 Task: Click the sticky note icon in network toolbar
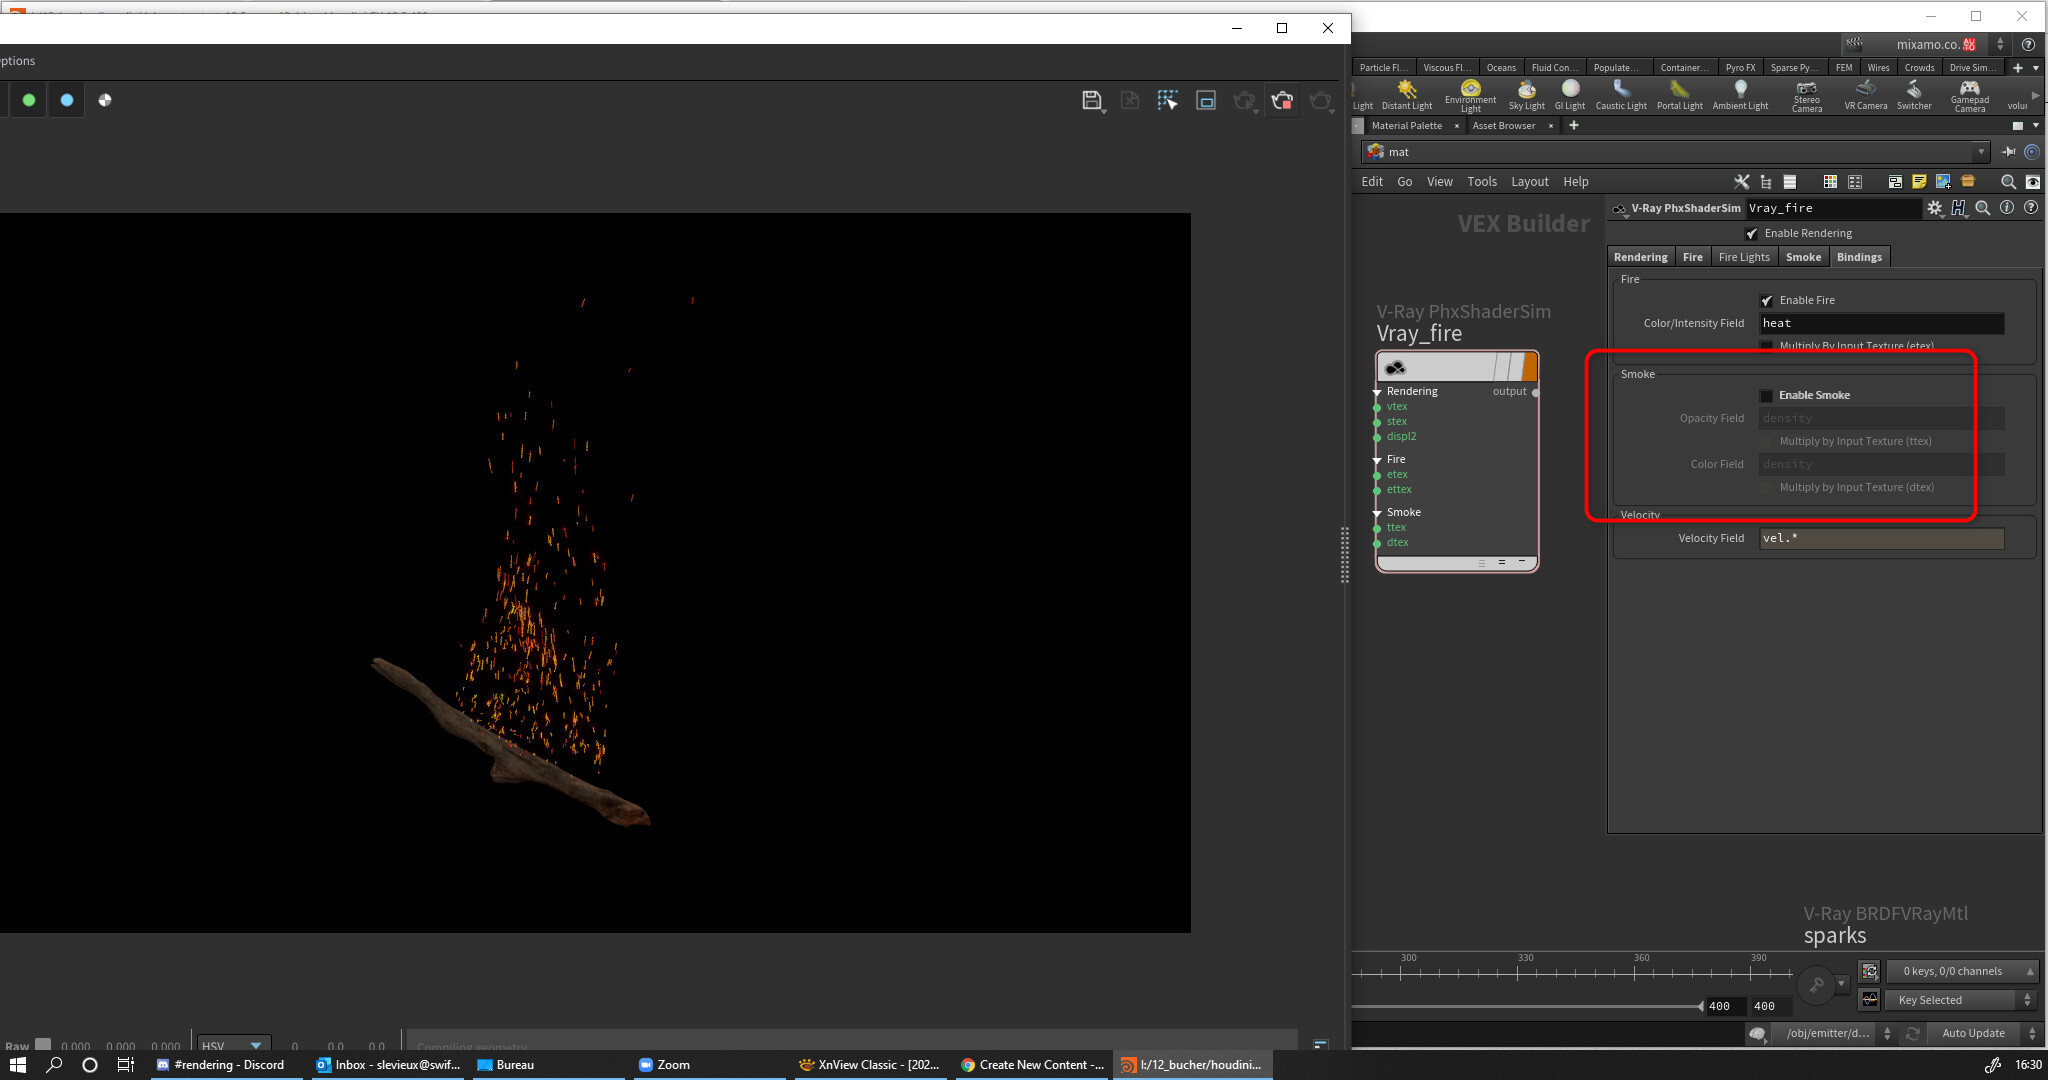[x=1919, y=182]
